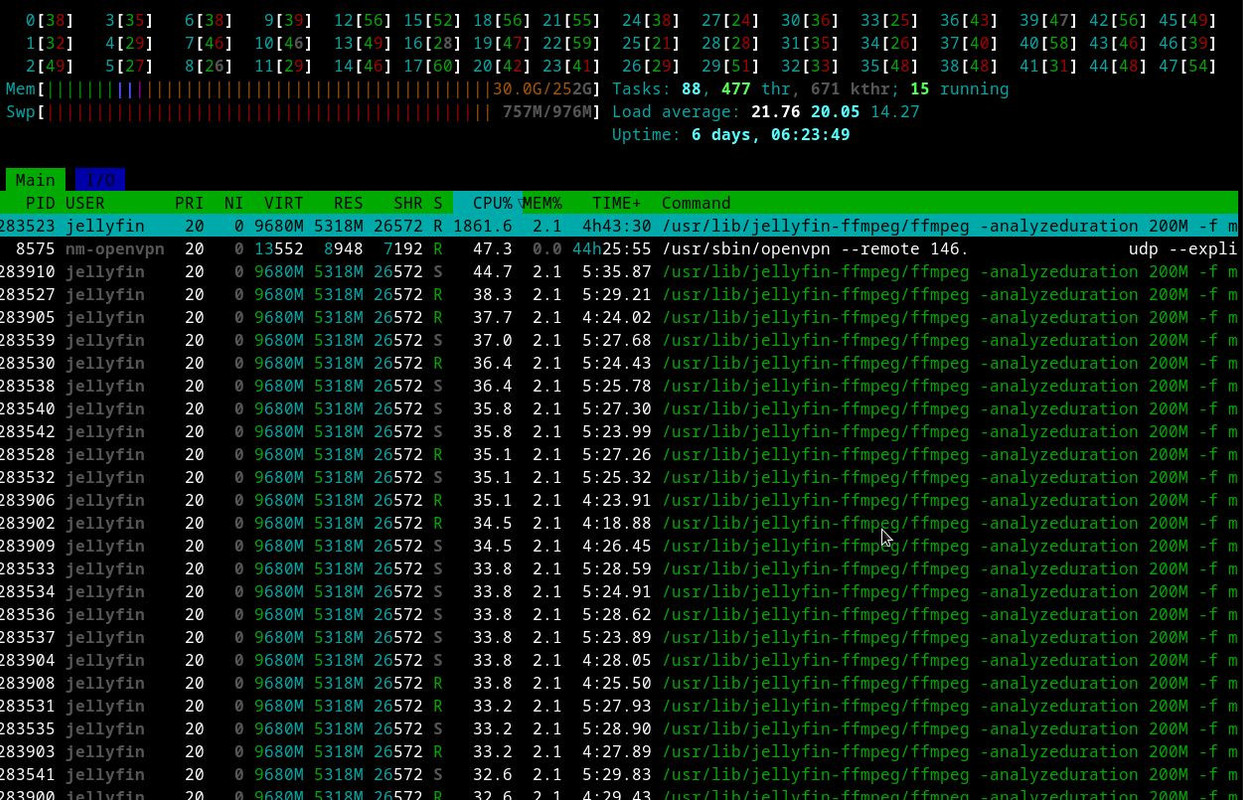Screen dimensions: 1243x800
Task: Click TIME value 4:25.50
Action: point(617,684)
